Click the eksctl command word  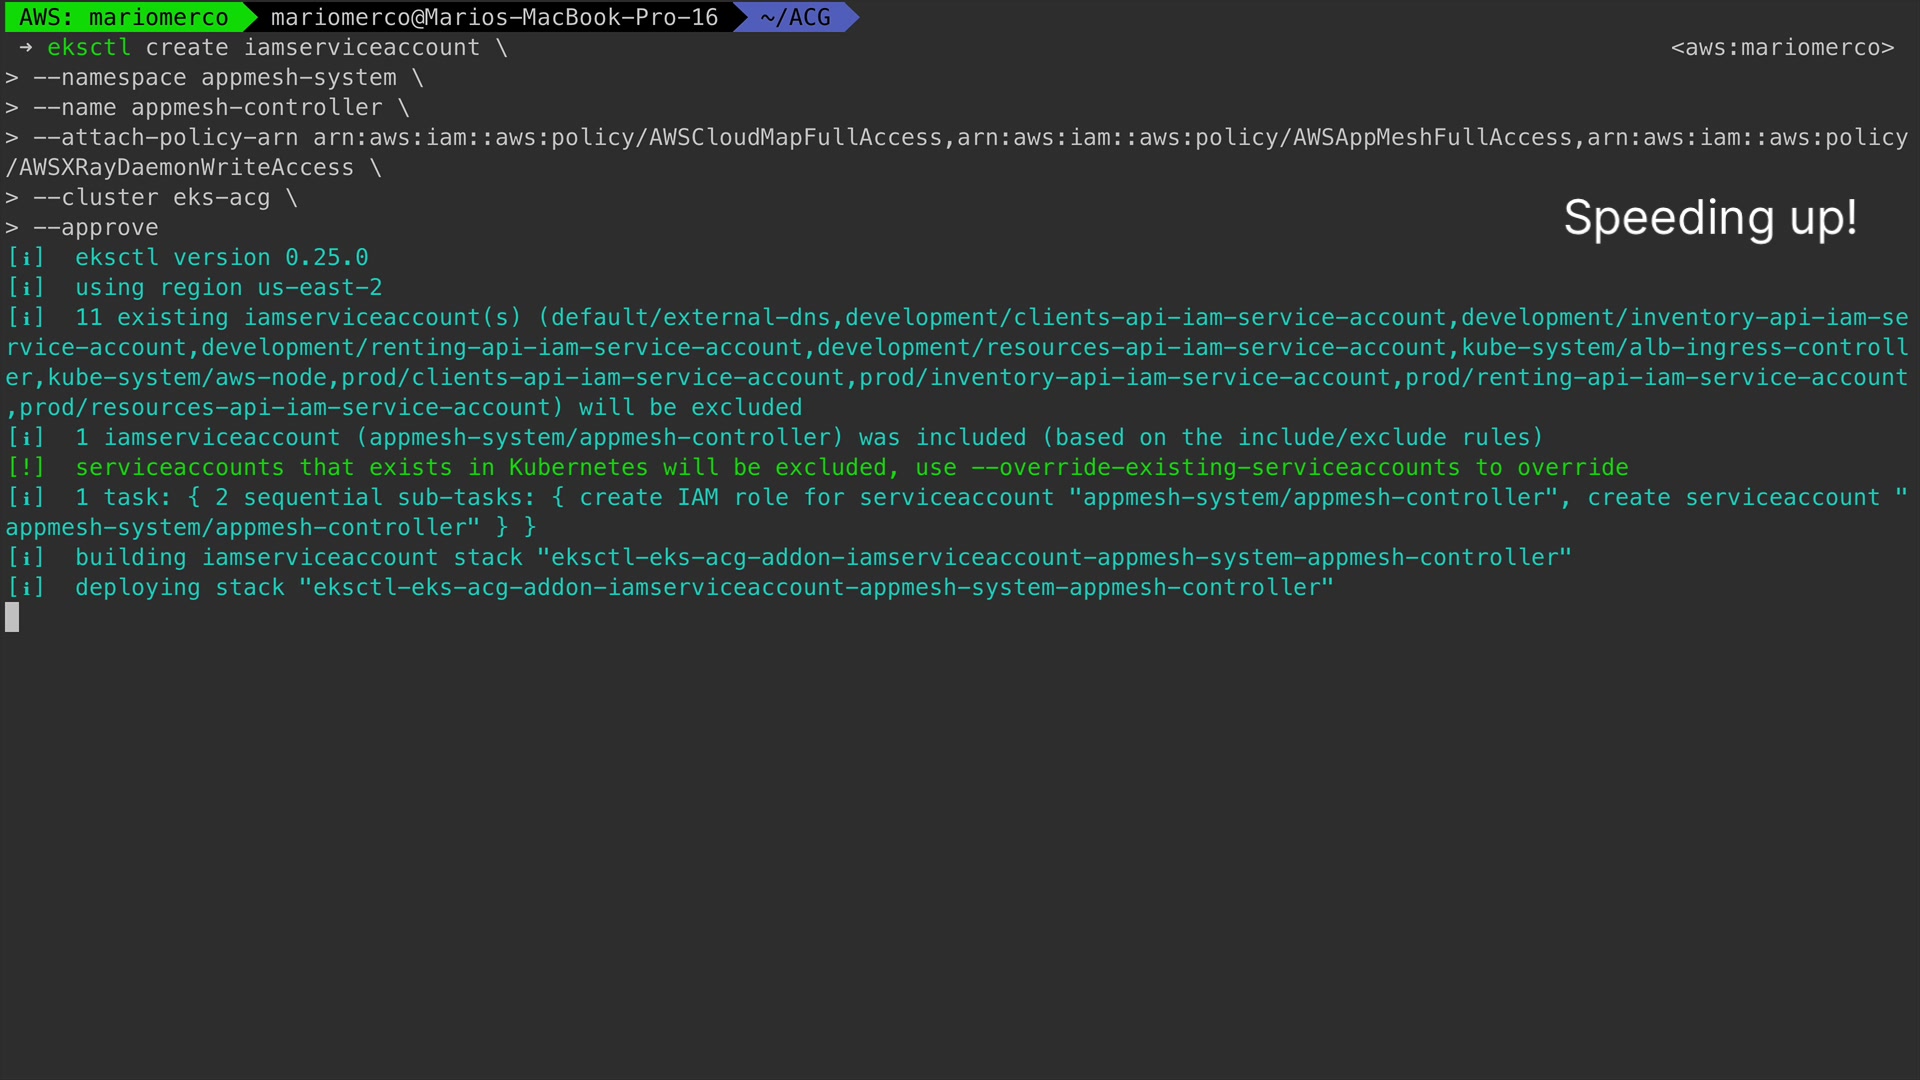pyautogui.click(x=89, y=47)
